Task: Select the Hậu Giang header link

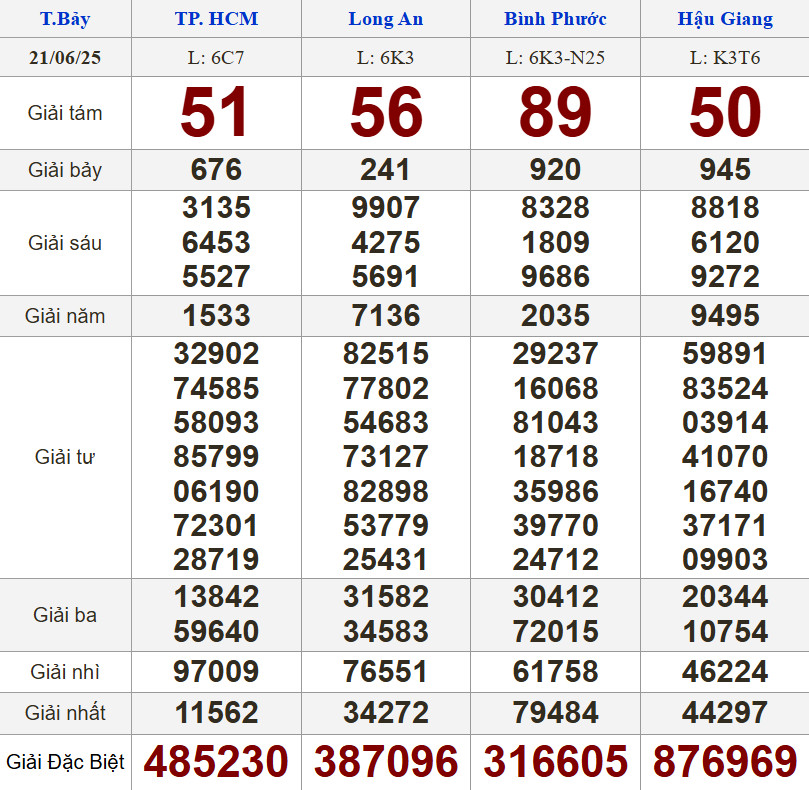Action: 725,19
